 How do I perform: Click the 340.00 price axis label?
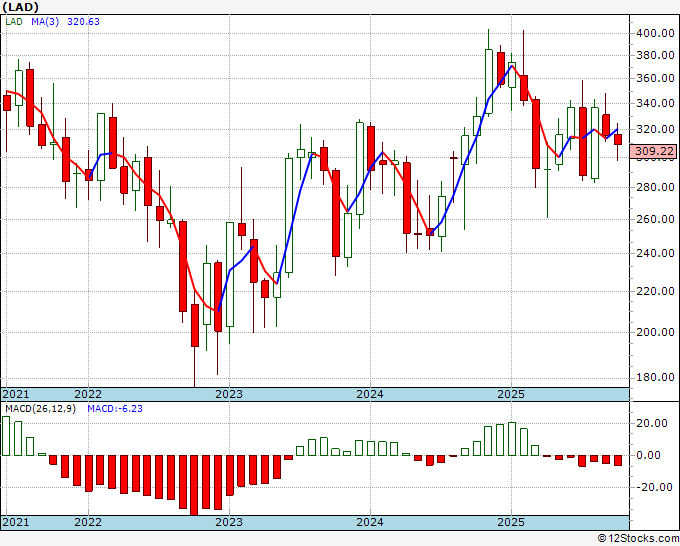pyautogui.click(x=655, y=103)
